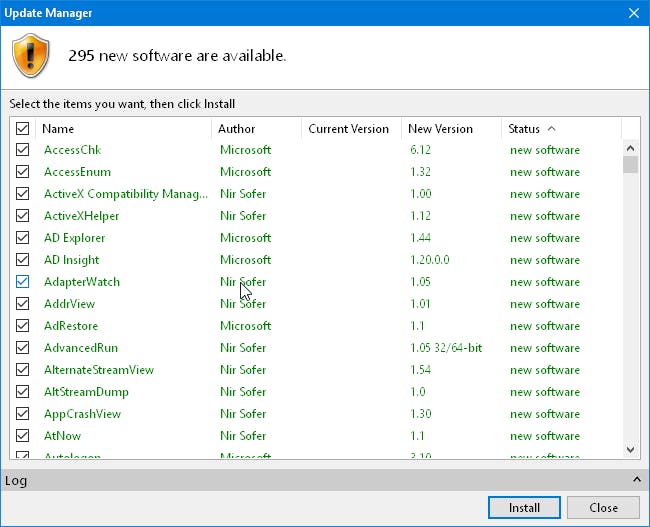The image size is (650, 527).
Task: Click the Close button
Action: (x=604, y=508)
